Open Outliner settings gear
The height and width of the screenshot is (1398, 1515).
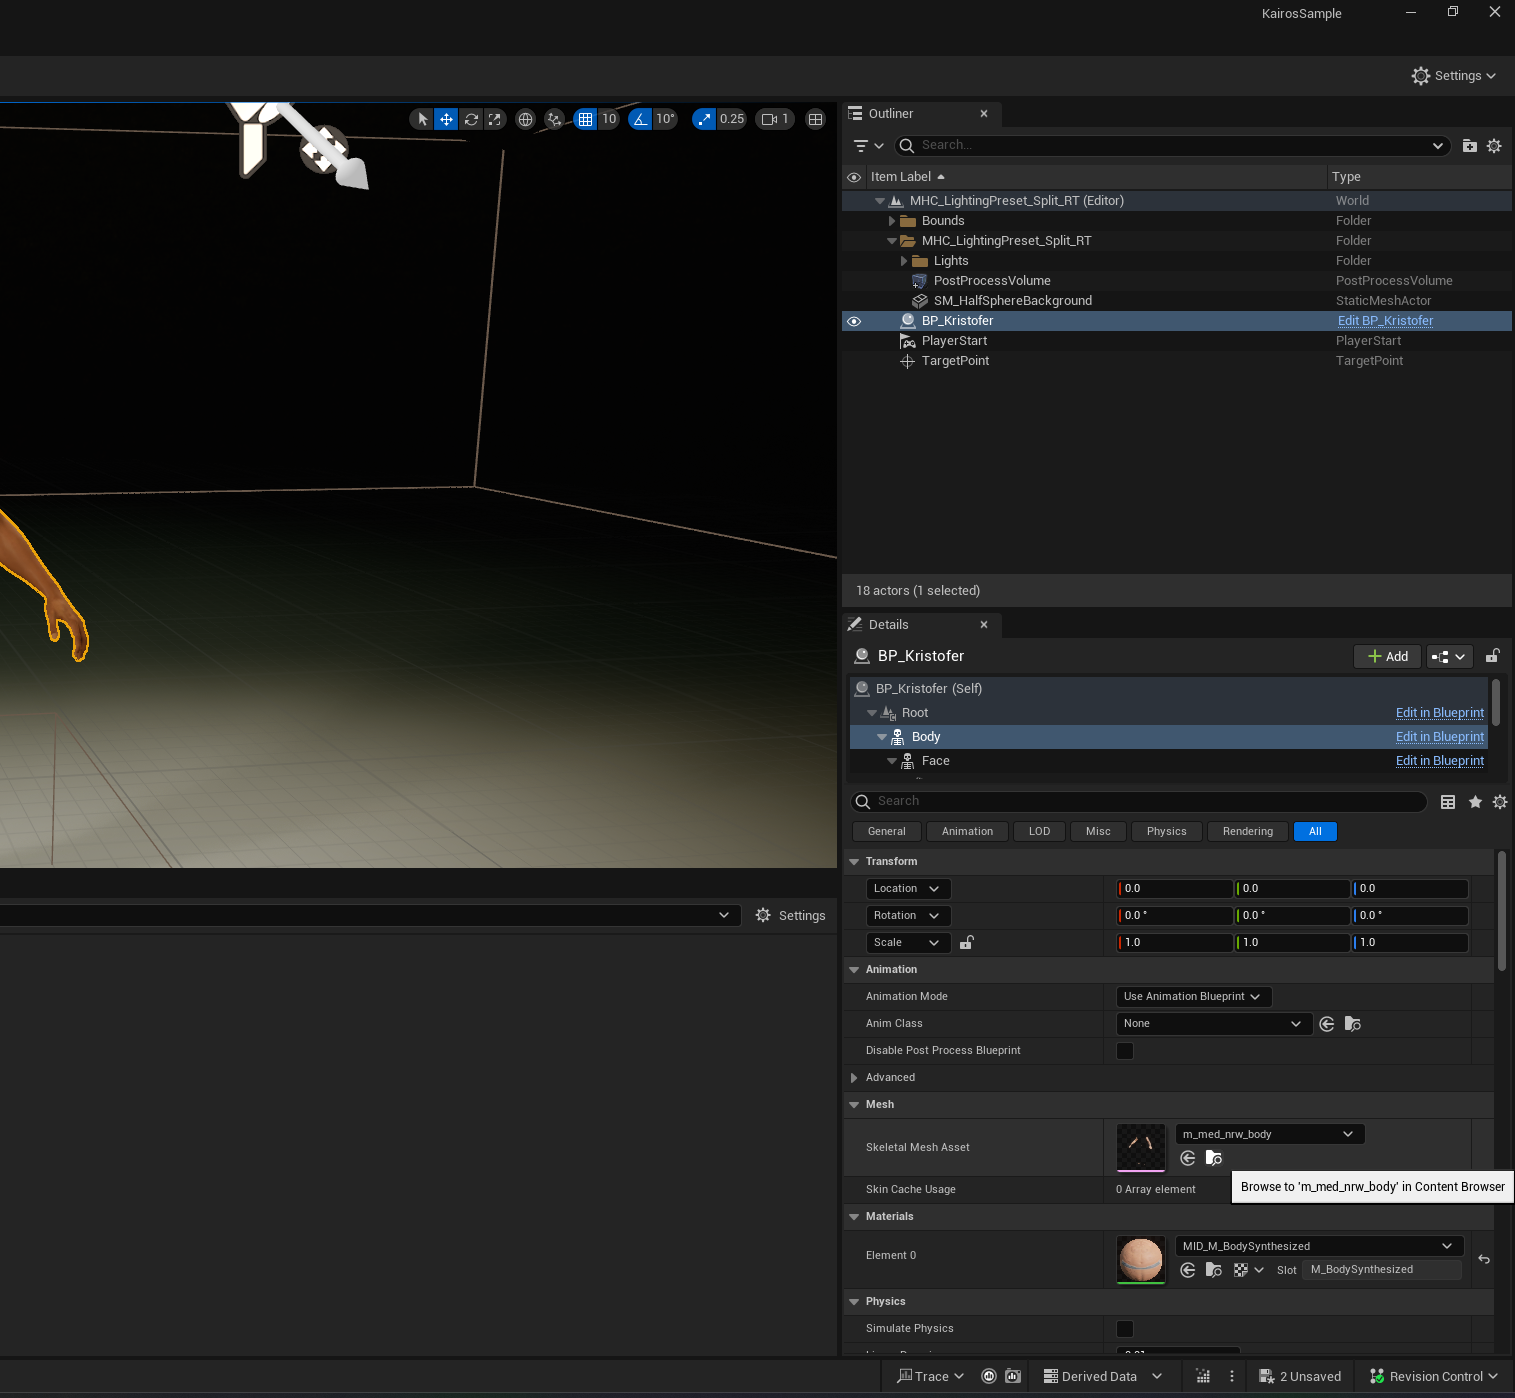[x=1494, y=146]
